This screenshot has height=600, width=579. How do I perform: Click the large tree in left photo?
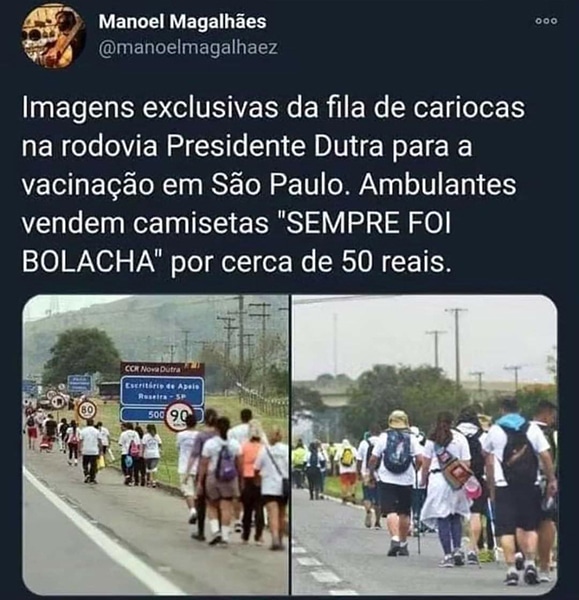click(x=81, y=355)
